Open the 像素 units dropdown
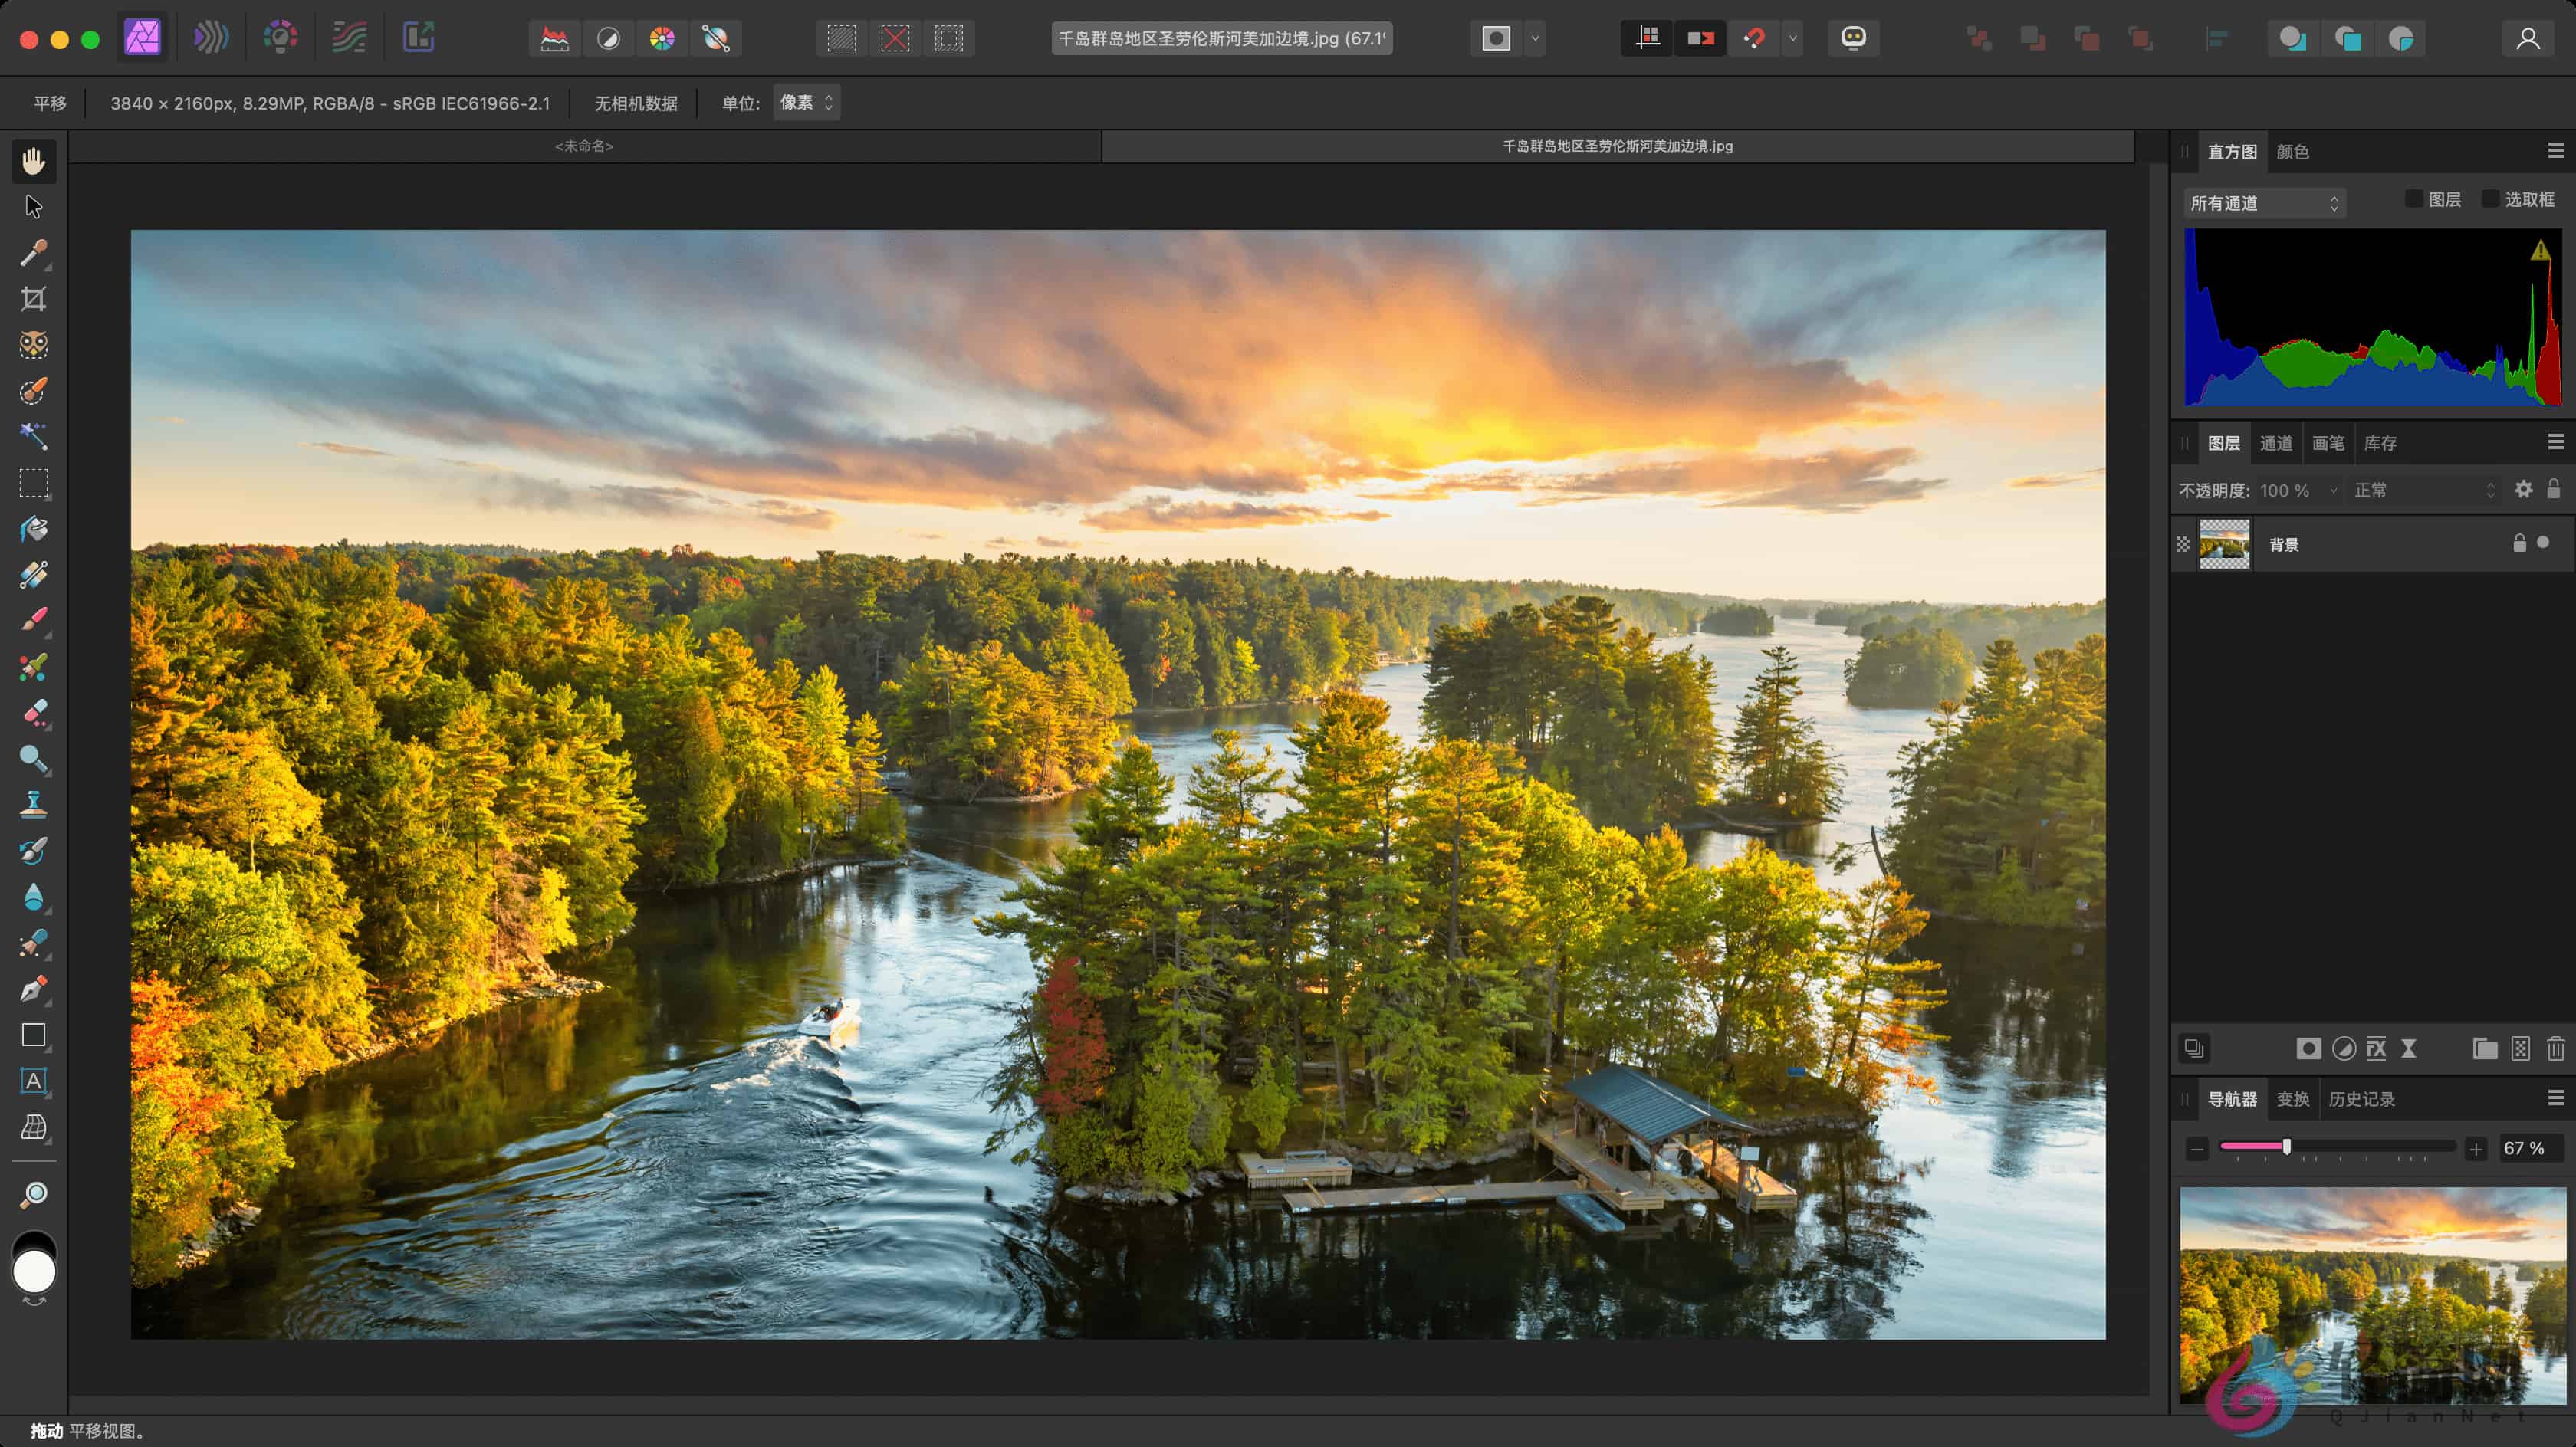This screenshot has height=1447, width=2576. point(806,102)
